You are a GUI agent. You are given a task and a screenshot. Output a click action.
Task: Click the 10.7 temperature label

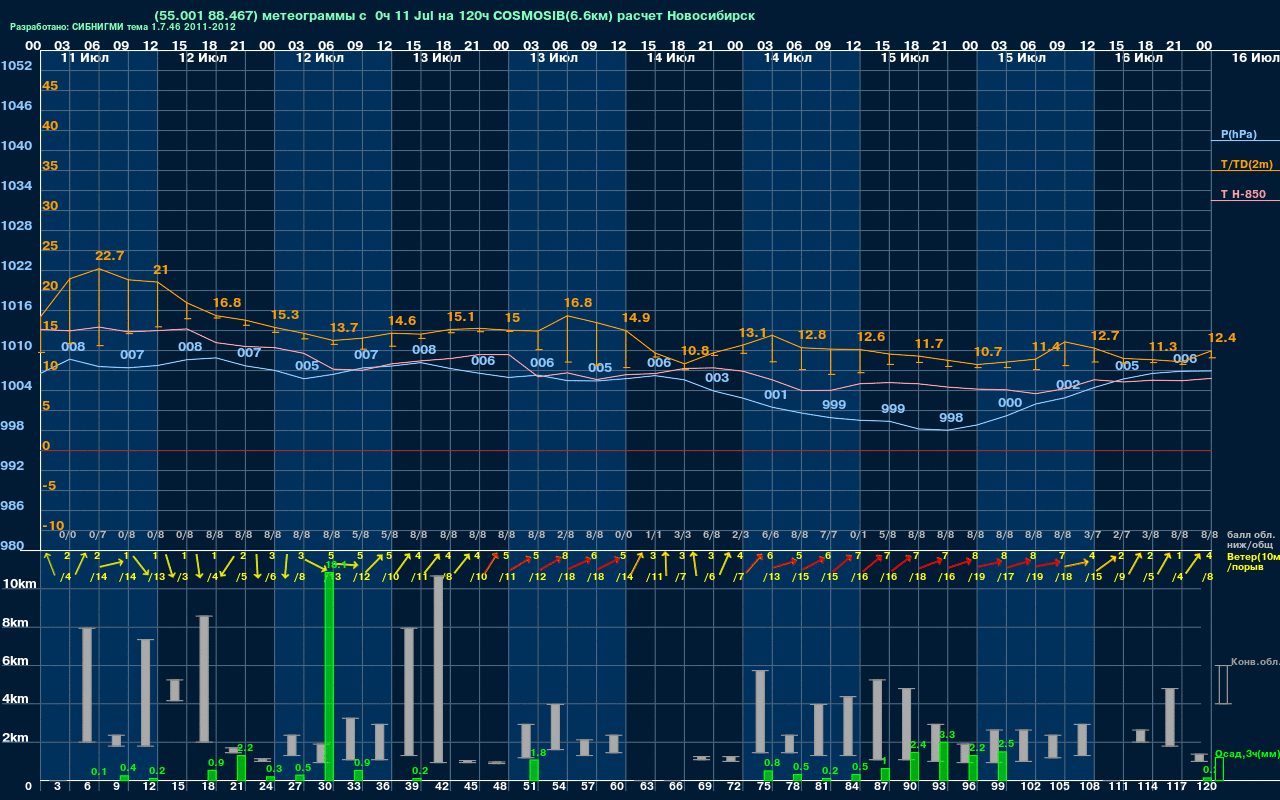988,352
